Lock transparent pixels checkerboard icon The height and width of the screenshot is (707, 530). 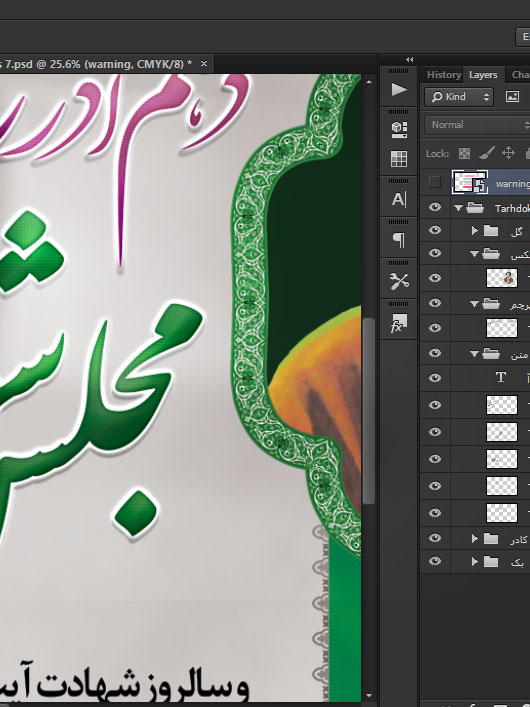pyautogui.click(x=464, y=153)
